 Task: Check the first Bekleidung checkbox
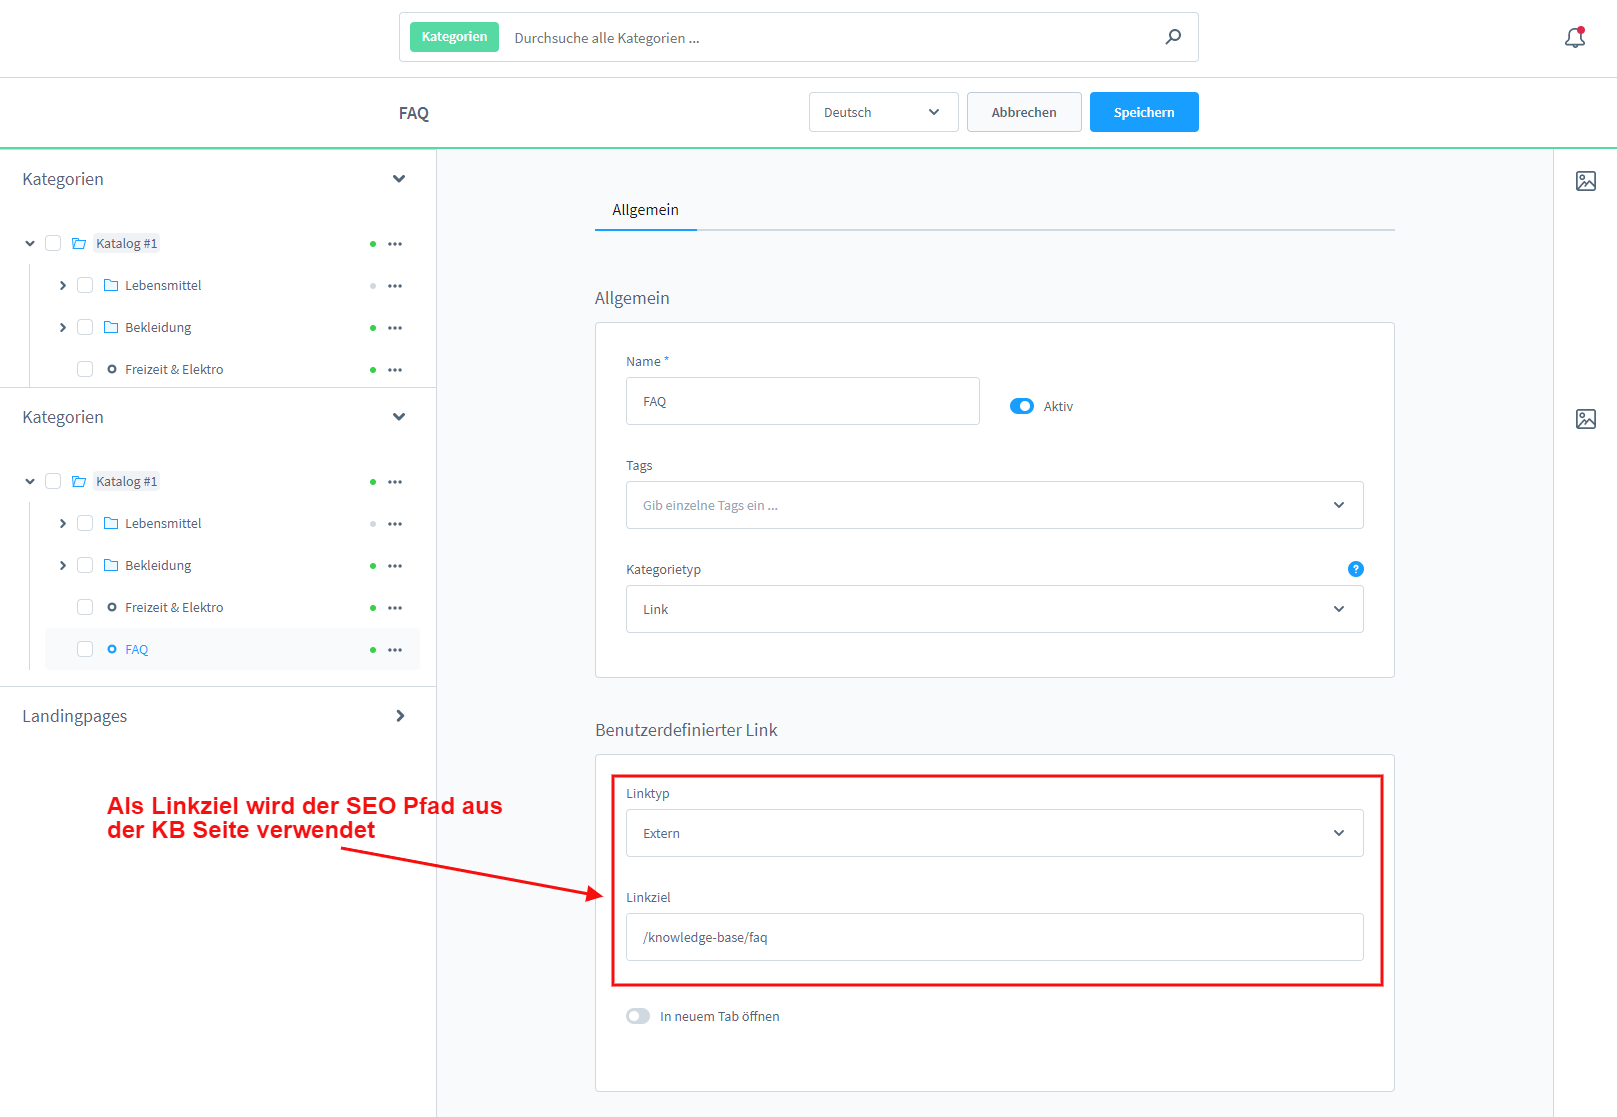[x=85, y=327]
